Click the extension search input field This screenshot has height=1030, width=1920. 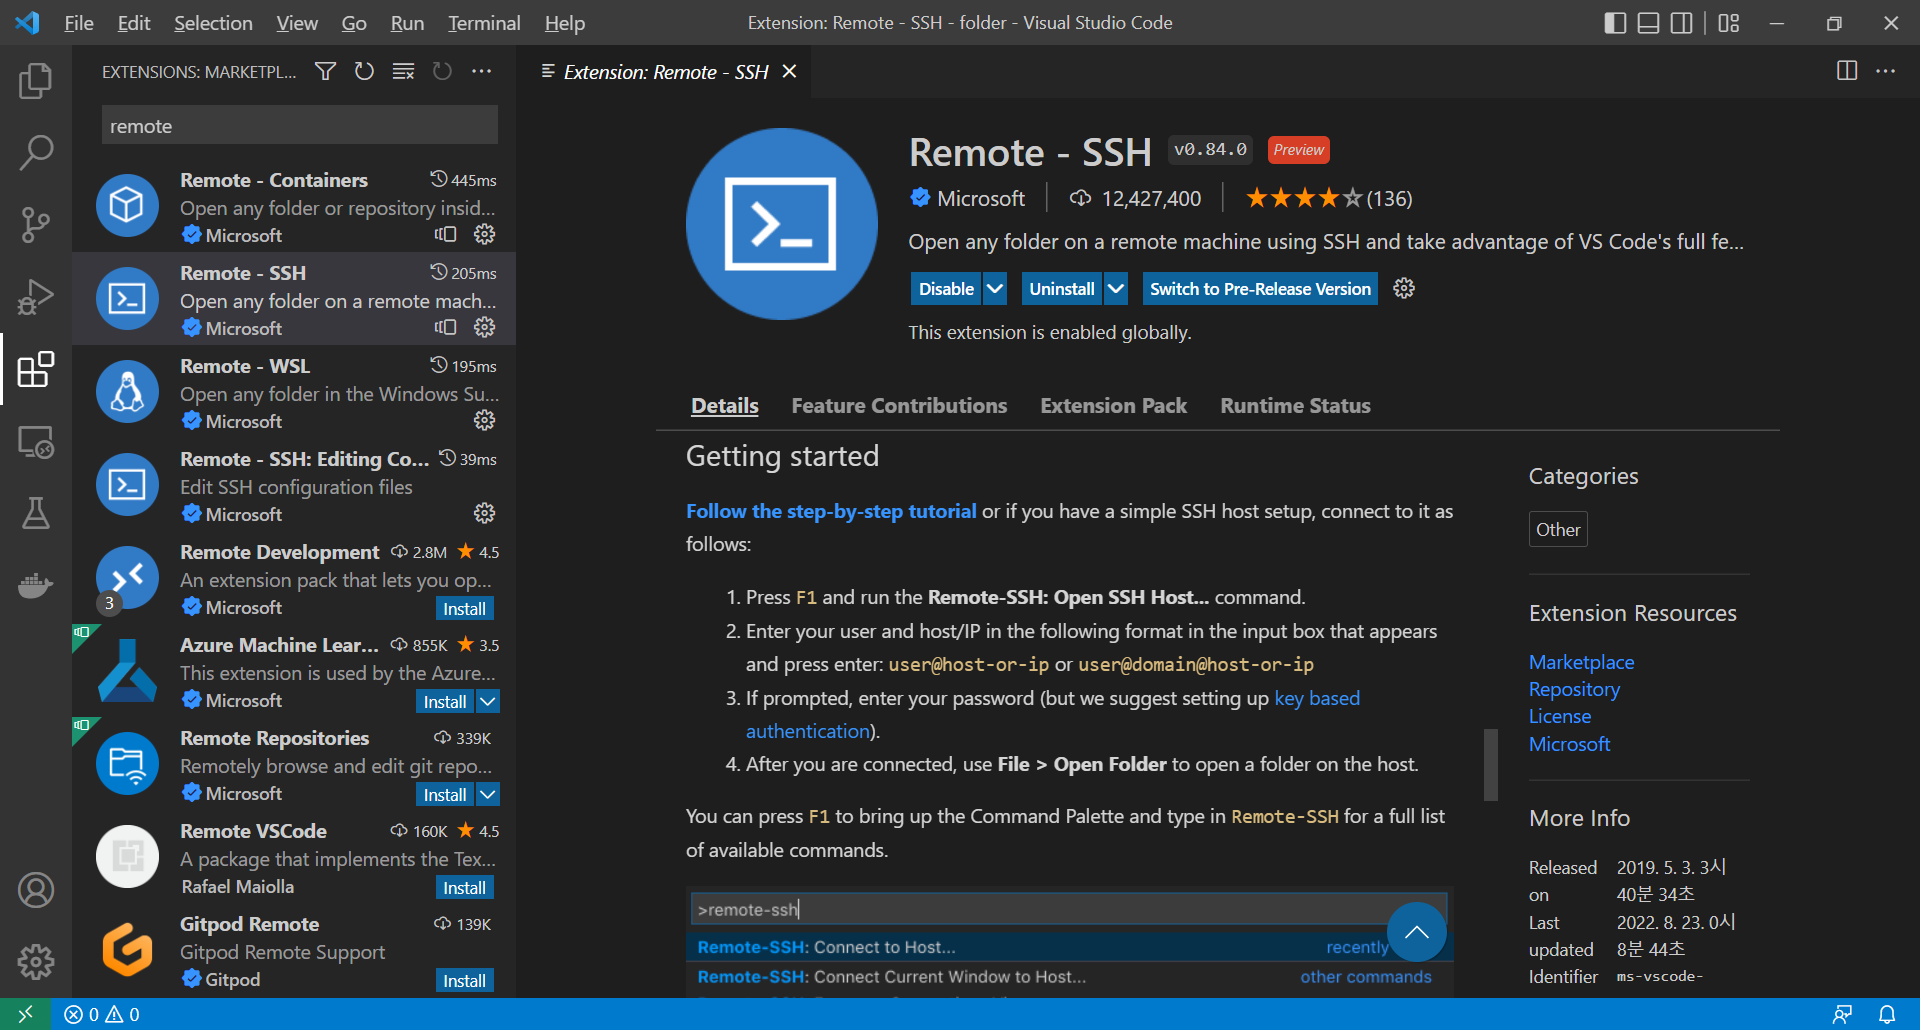tap(298, 124)
